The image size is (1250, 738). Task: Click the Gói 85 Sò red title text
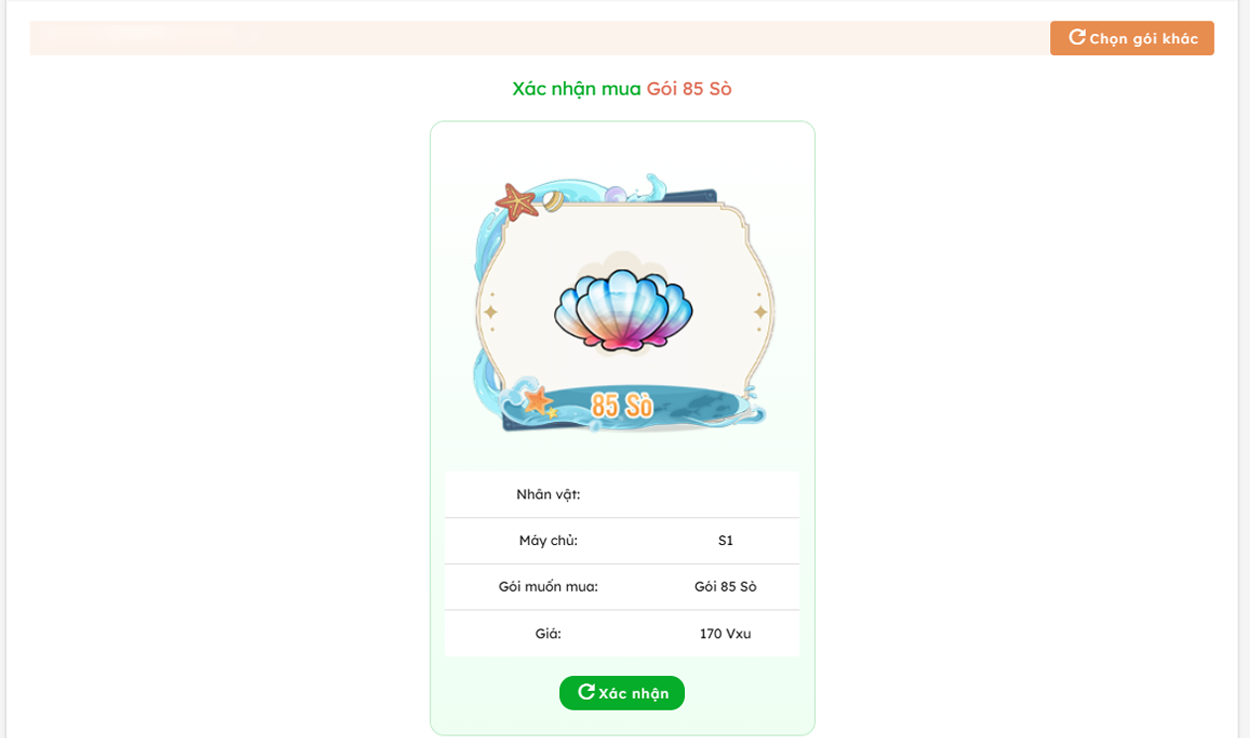689,89
